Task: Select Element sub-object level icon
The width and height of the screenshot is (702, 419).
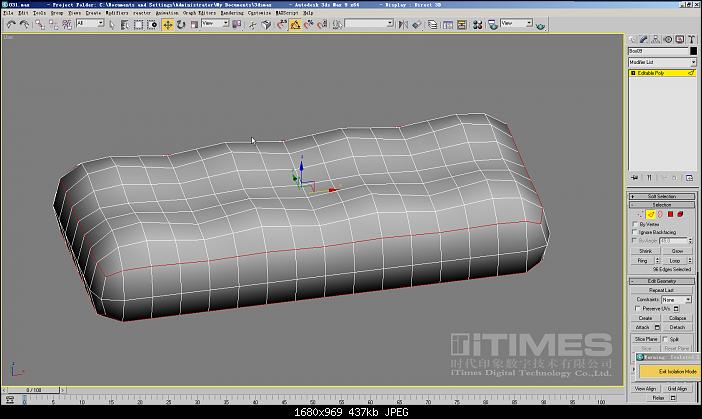Action: point(680,214)
